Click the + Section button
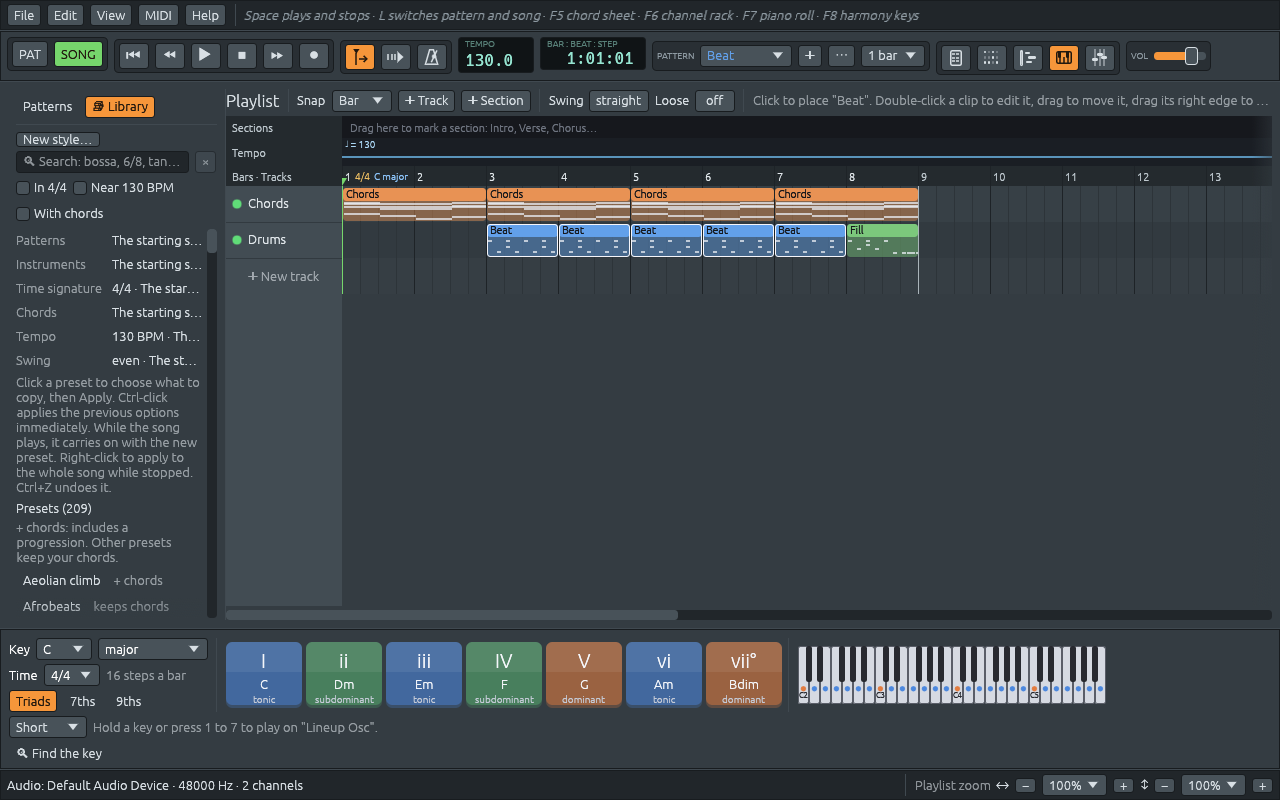The width and height of the screenshot is (1280, 800). (x=496, y=101)
